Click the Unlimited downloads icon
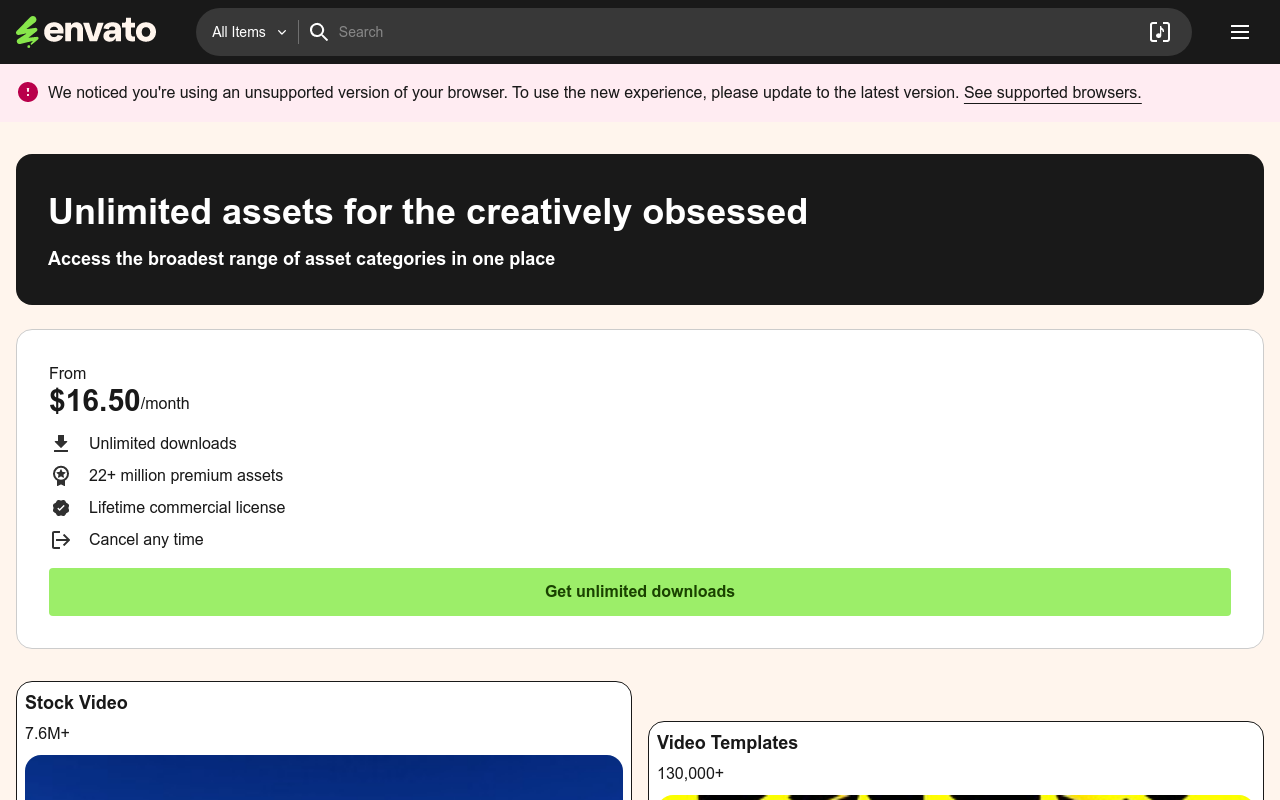 (61, 443)
